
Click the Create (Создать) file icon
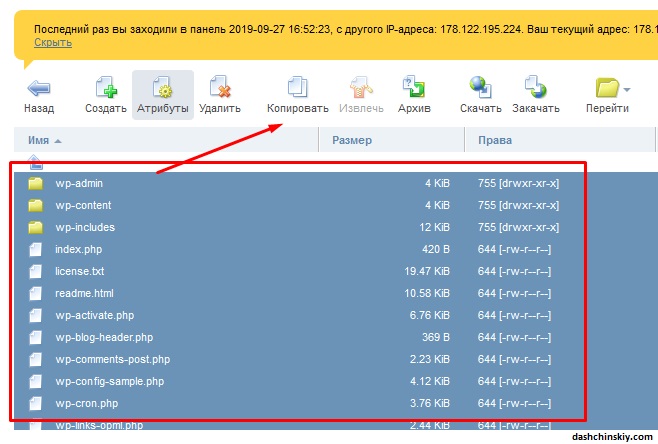[105, 88]
